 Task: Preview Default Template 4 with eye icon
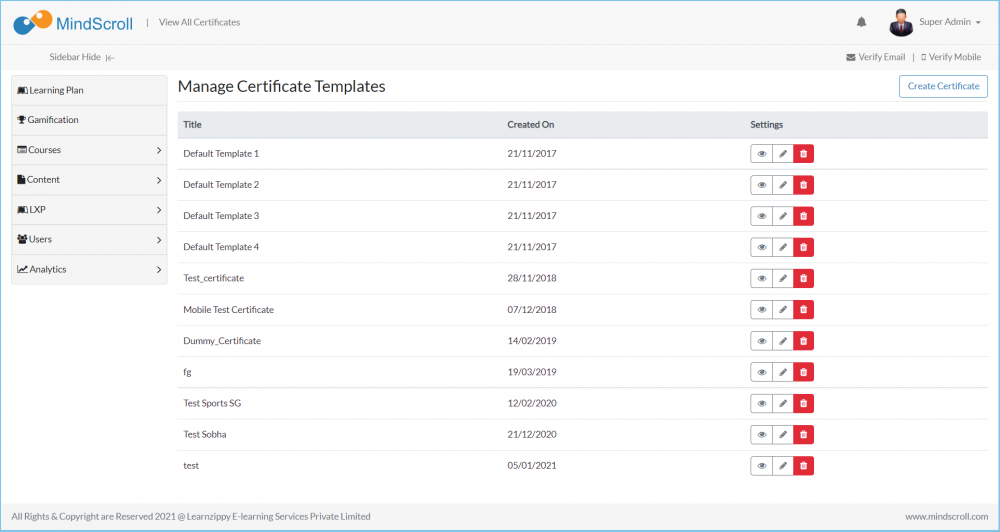(x=761, y=248)
